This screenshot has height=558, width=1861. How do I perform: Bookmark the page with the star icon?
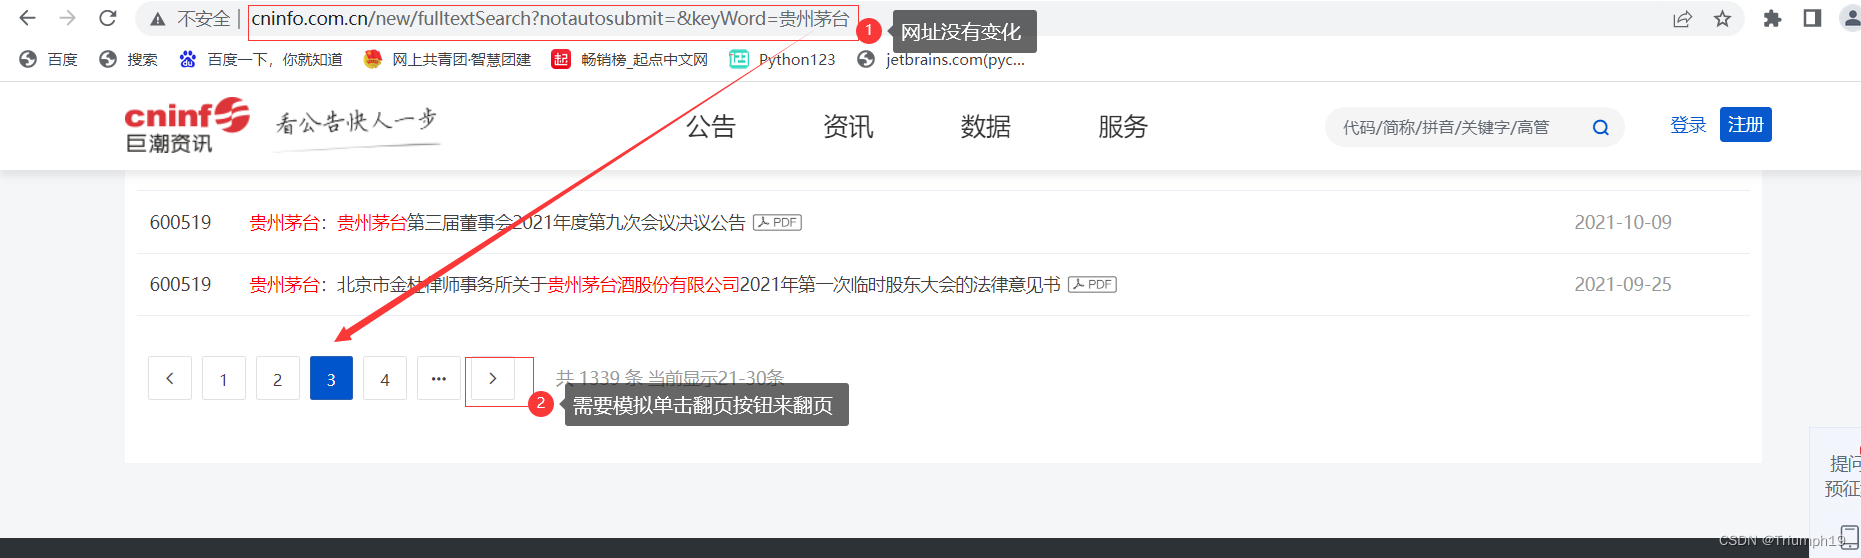[1722, 19]
